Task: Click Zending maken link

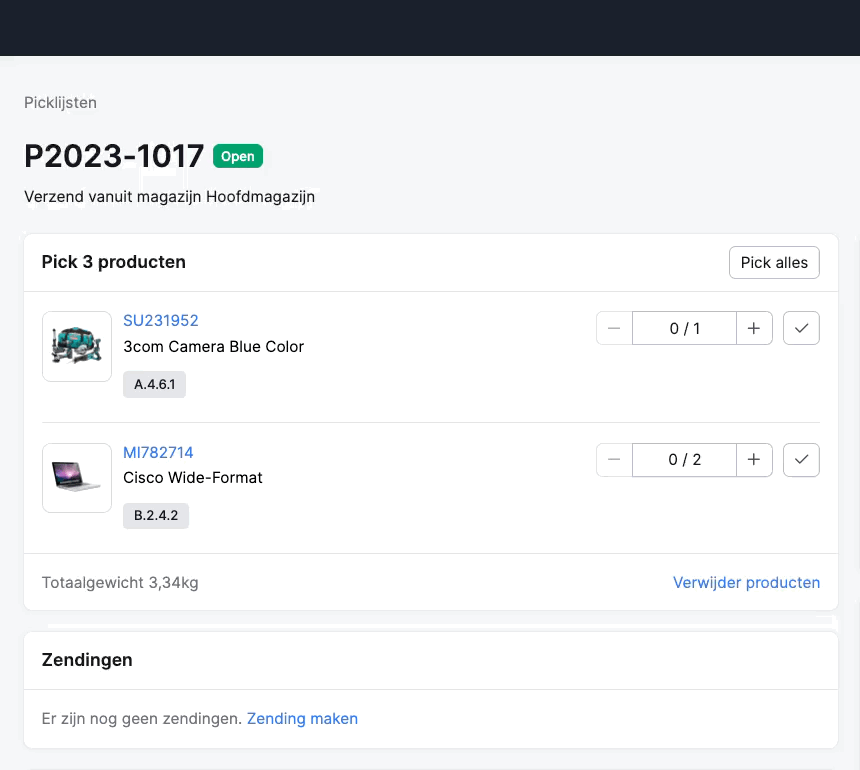Action: click(302, 718)
